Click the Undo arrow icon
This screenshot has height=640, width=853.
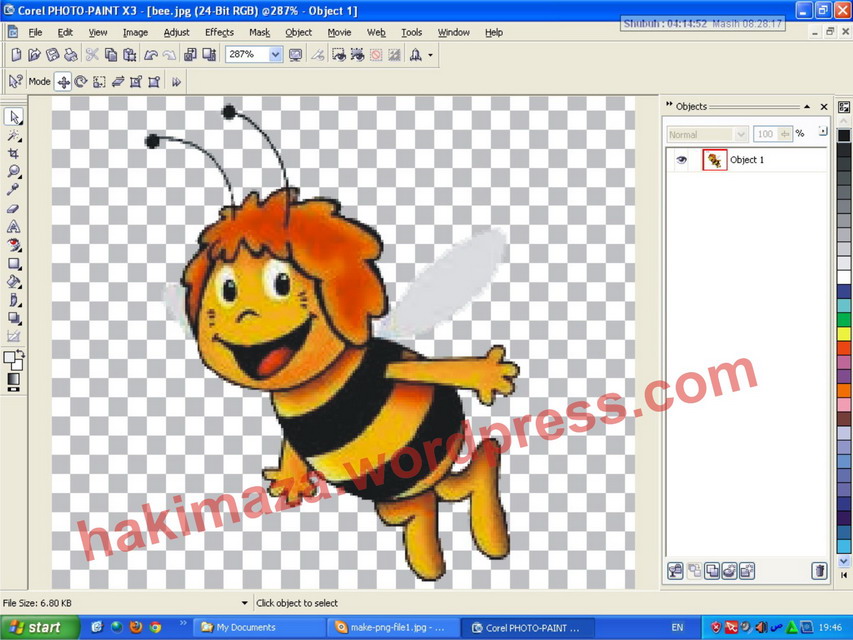point(151,54)
